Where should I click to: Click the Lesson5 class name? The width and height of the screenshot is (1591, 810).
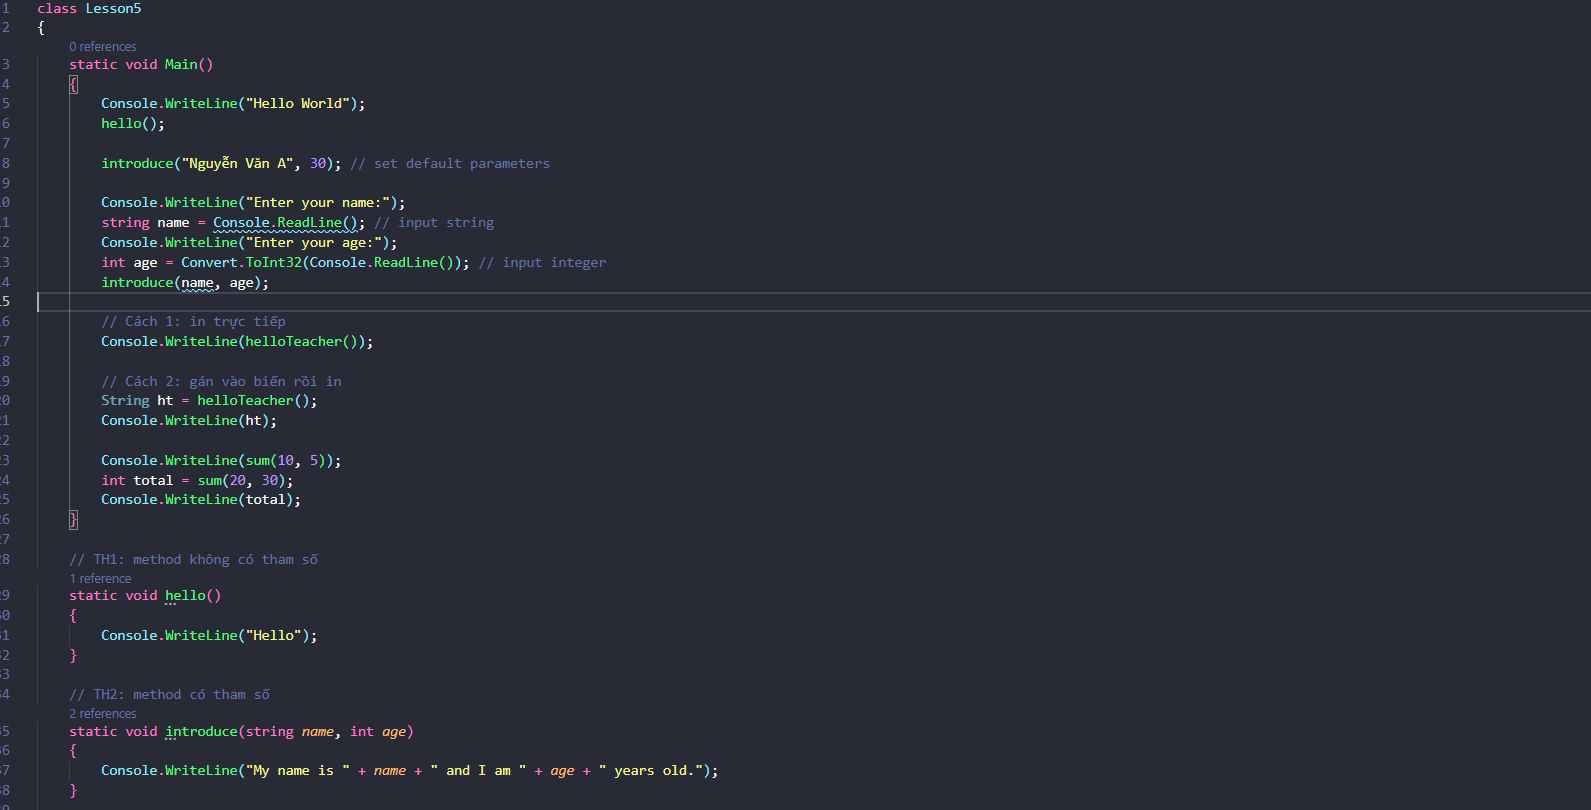pos(113,9)
